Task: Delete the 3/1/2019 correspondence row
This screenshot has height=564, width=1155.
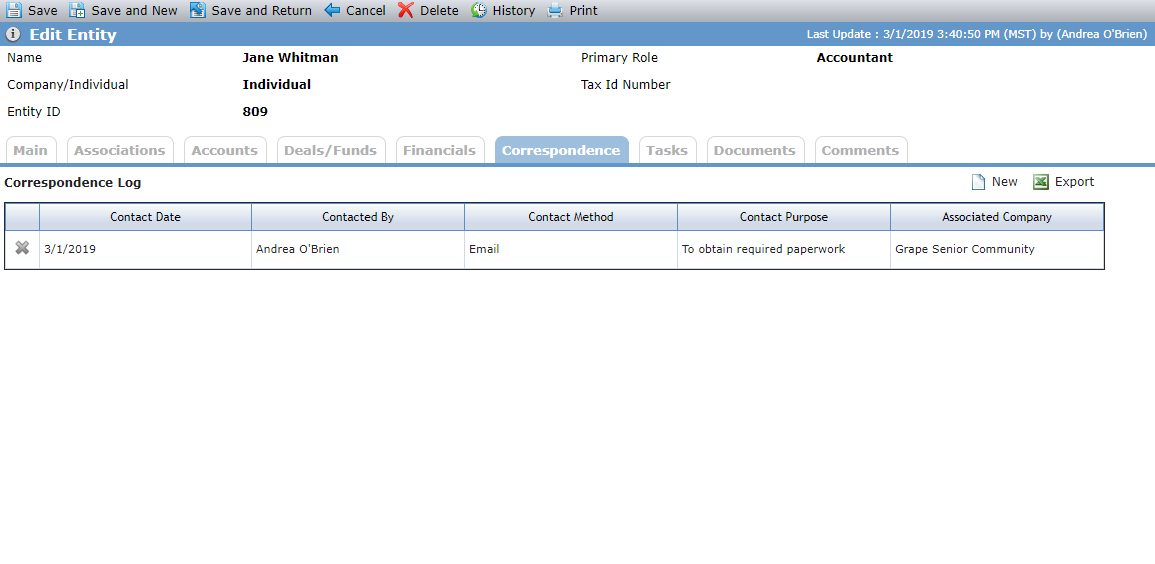Action: [x=22, y=248]
